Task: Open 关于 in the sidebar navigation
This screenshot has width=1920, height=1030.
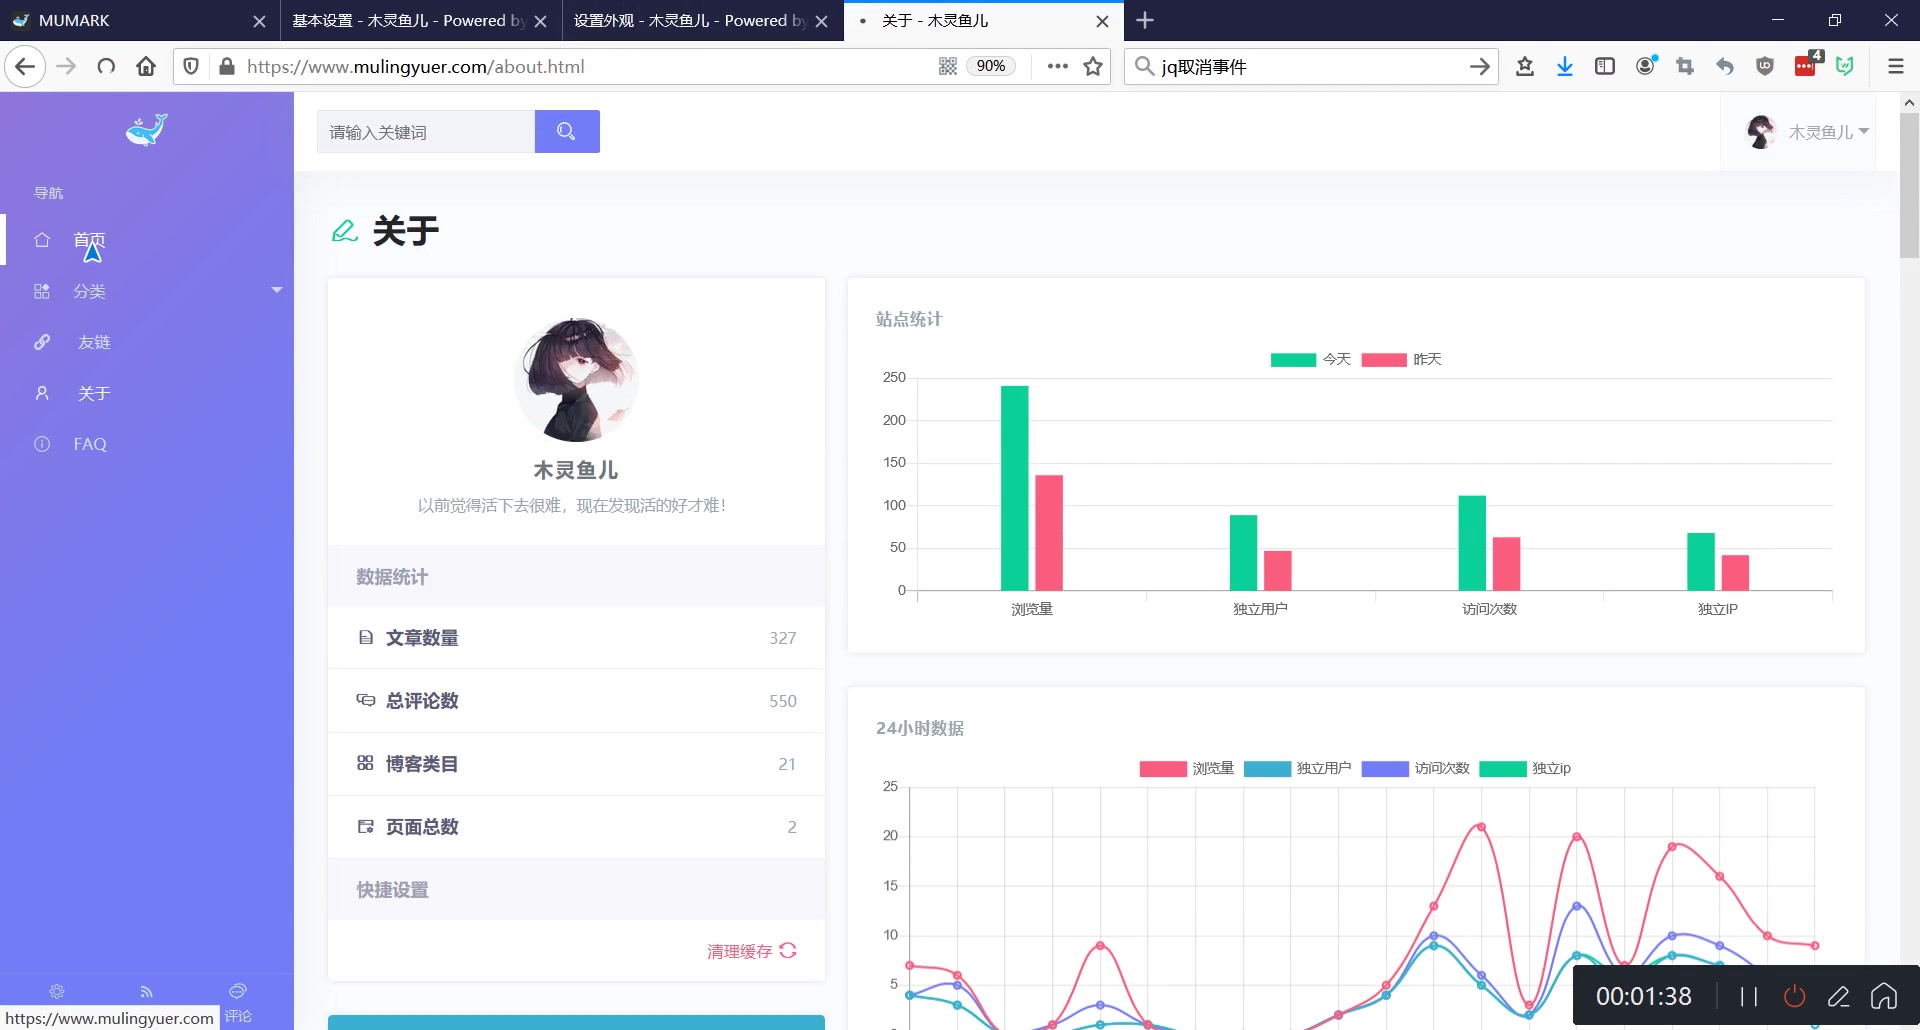Action: click(x=94, y=393)
